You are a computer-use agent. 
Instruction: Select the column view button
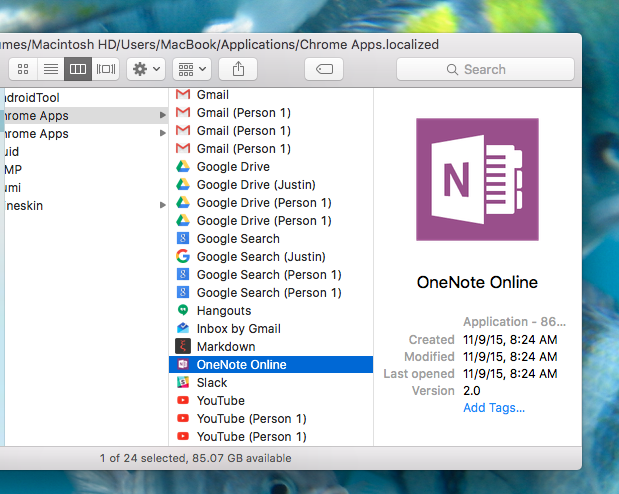tap(78, 69)
